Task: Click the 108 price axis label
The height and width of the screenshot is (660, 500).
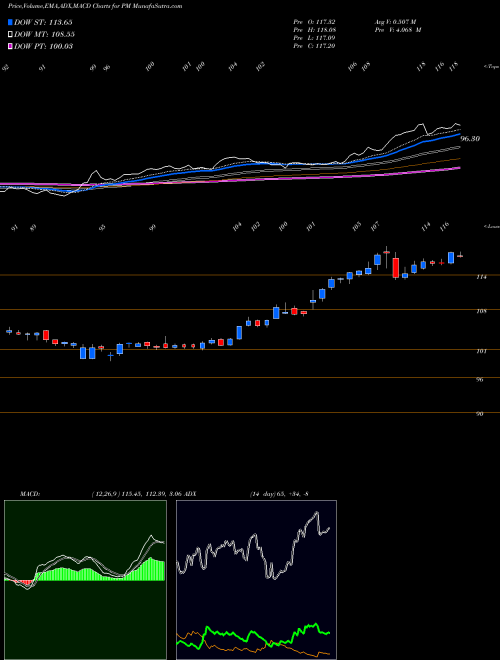Action: 482,311
